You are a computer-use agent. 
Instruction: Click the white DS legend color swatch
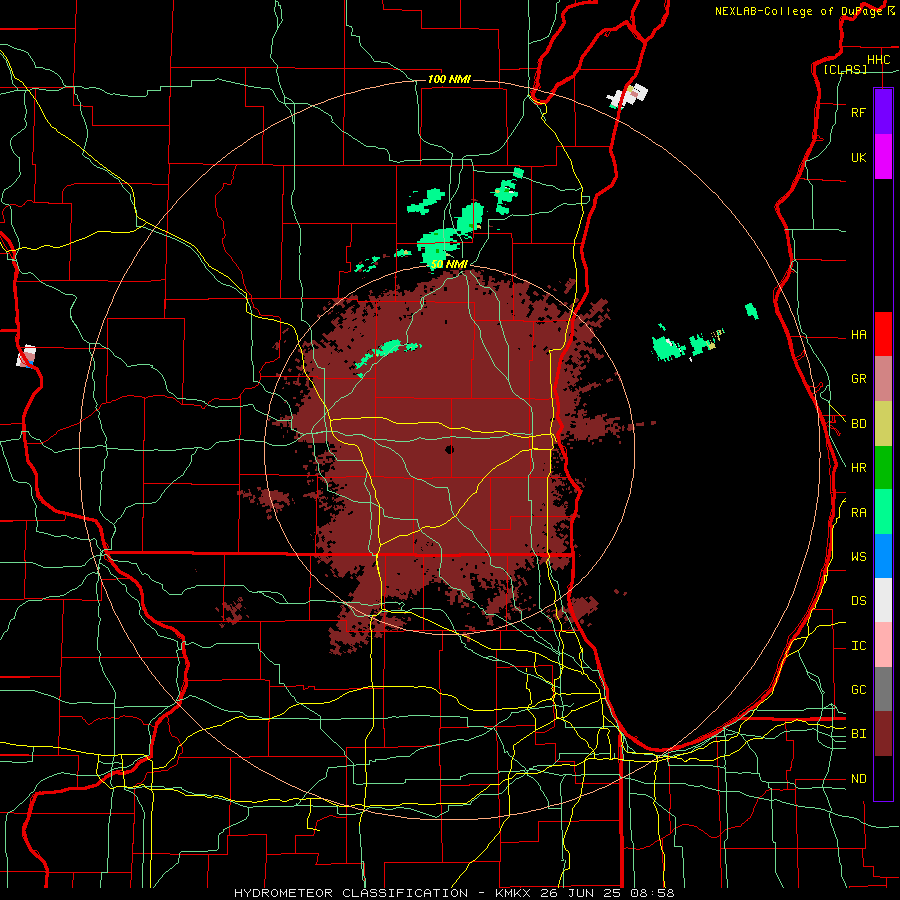point(883,600)
